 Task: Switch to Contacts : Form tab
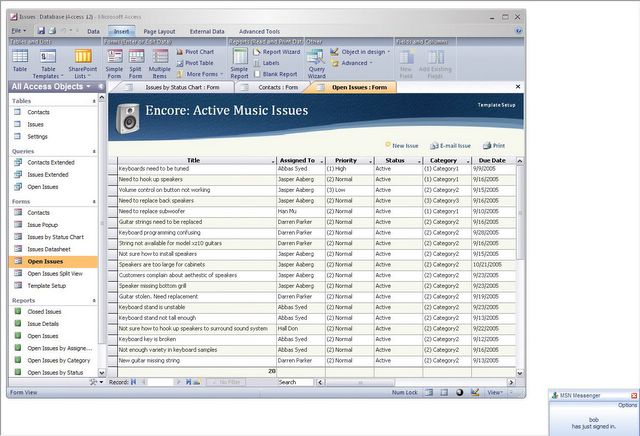click(x=273, y=87)
